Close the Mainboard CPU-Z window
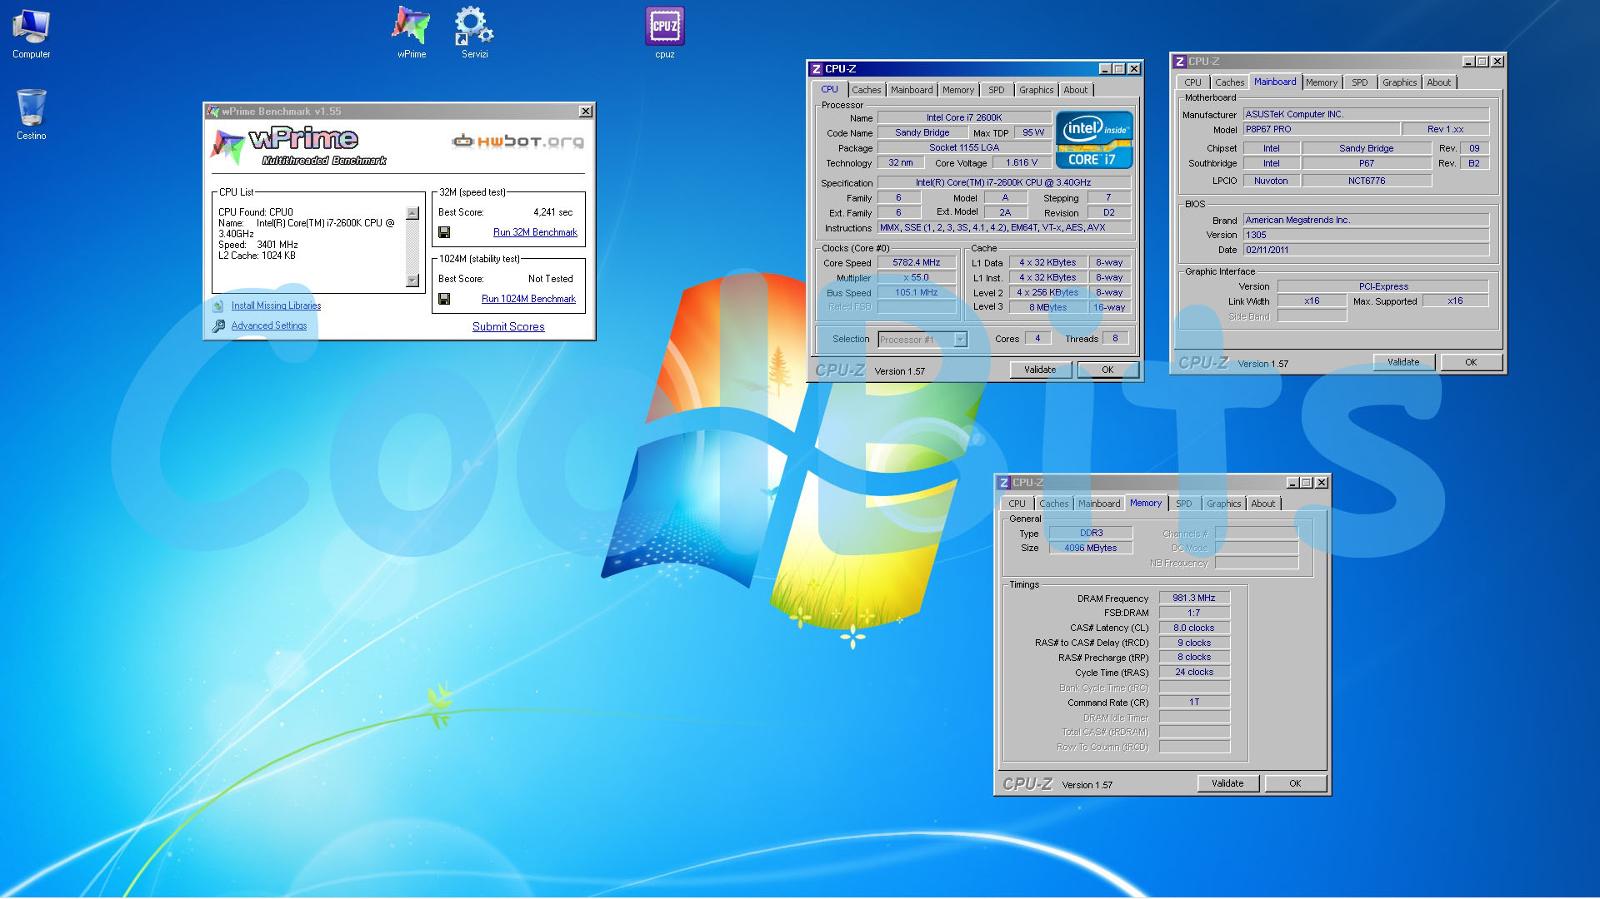The width and height of the screenshot is (1600, 899). pos(1497,61)
